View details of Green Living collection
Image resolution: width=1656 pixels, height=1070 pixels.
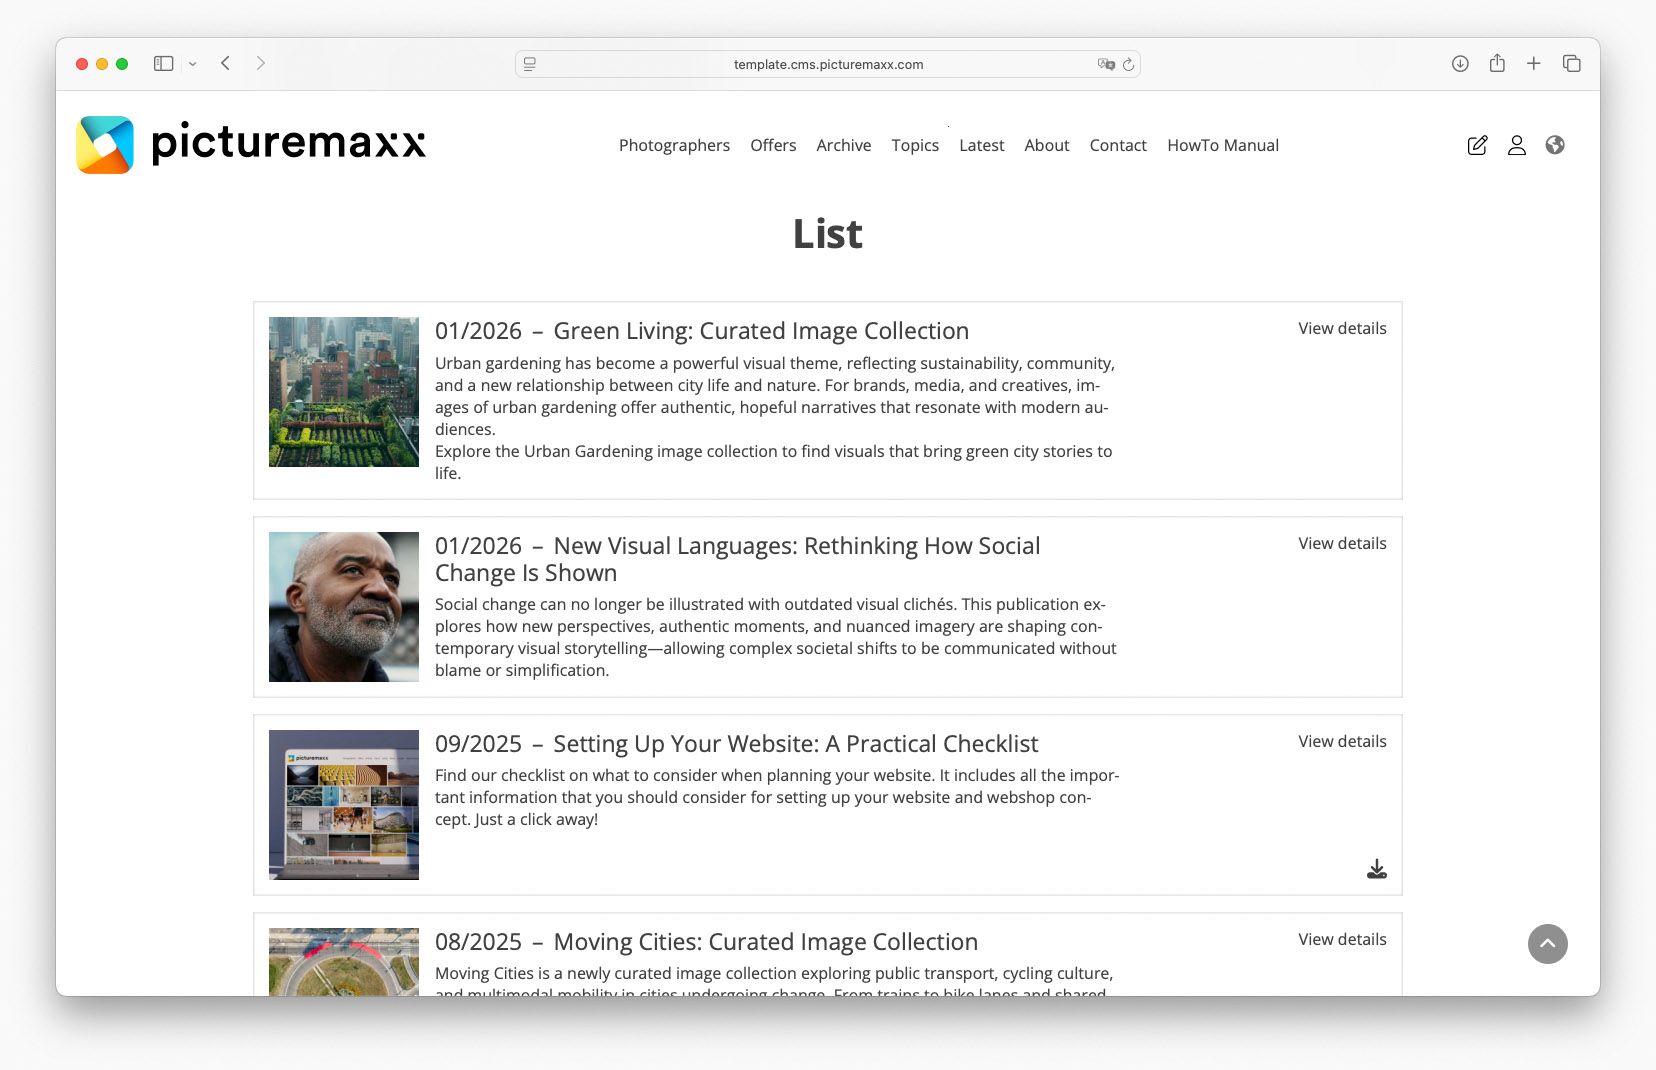pyautogui.click(x=1342, y=328)
